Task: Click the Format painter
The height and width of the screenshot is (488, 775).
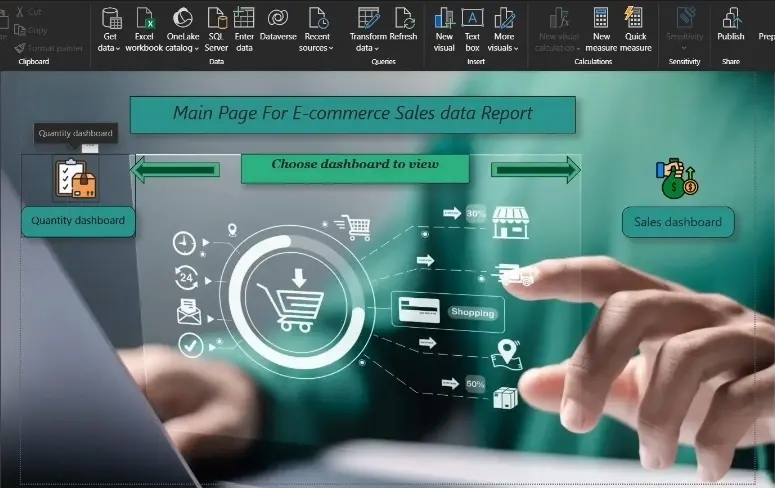Action: (x=48, y=48)
